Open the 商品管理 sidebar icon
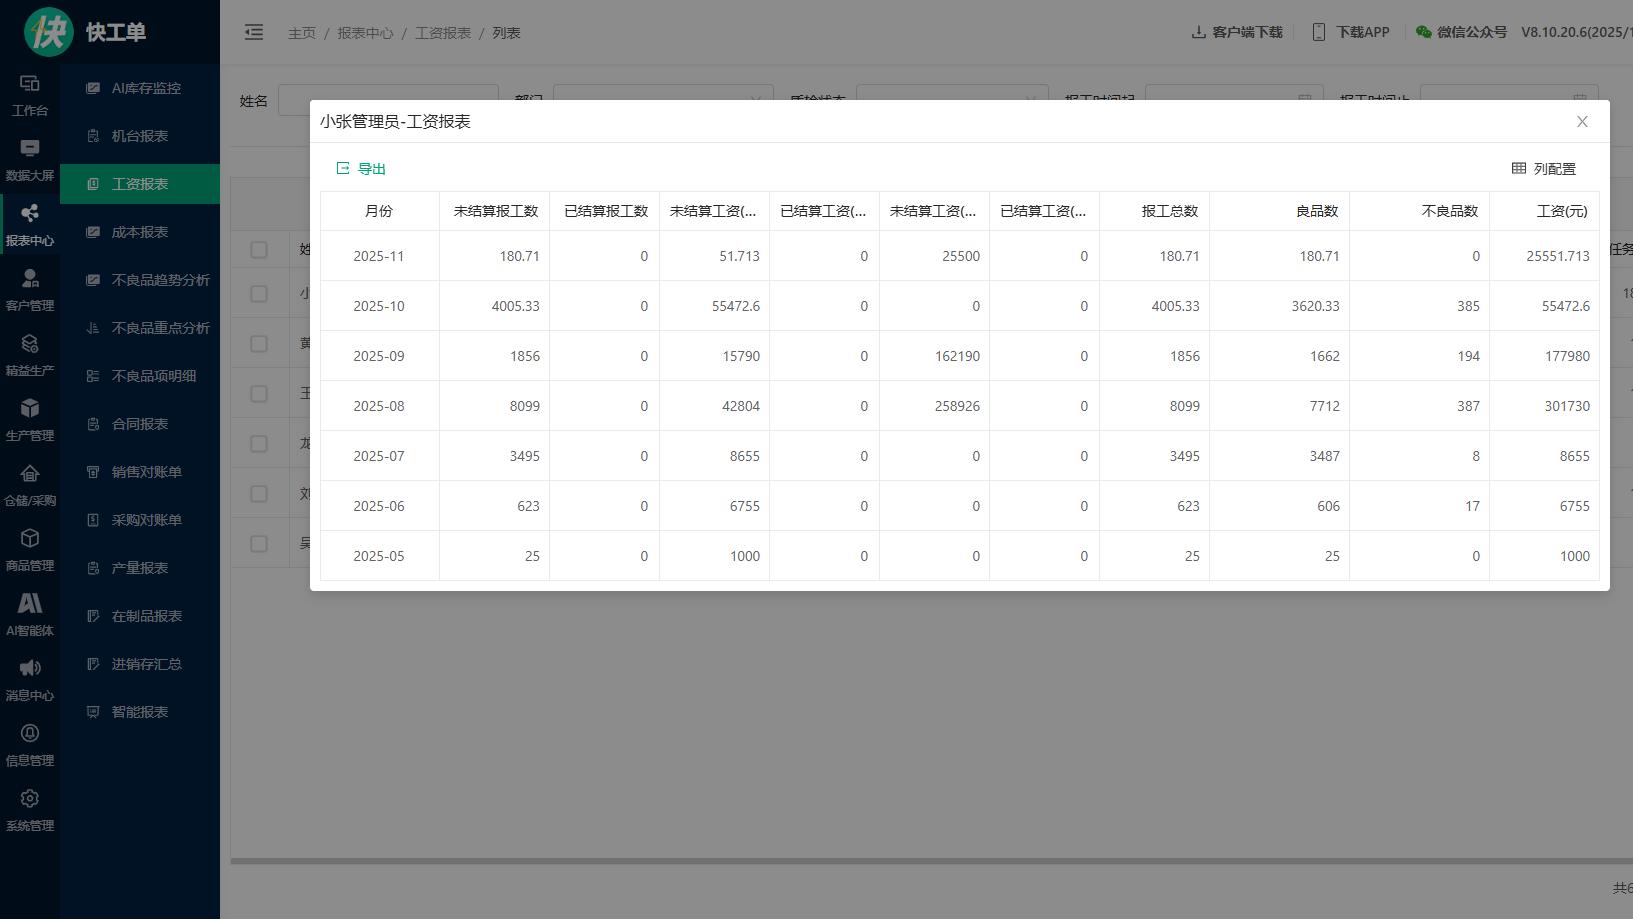 click(x=30, y=539)
